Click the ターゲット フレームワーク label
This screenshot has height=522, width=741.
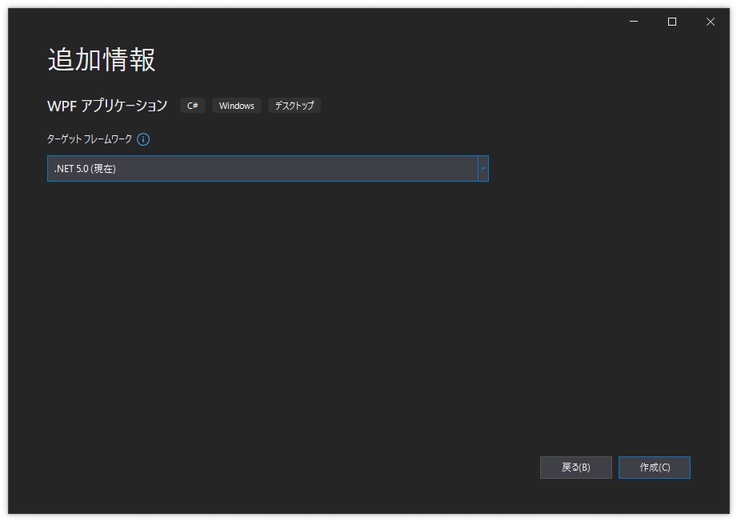(x=89, y=139)
